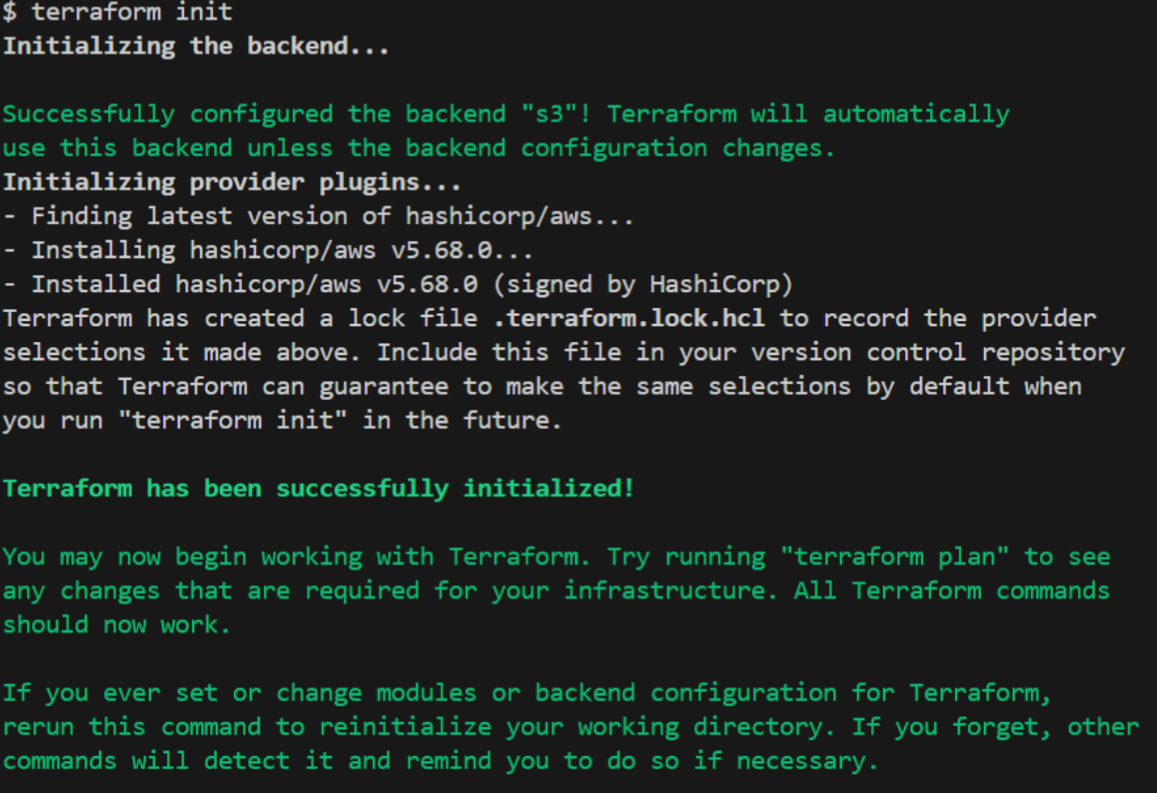Select "Terraform has been successfully initialized!" message
1157x793 pixels.
[318, 488]
